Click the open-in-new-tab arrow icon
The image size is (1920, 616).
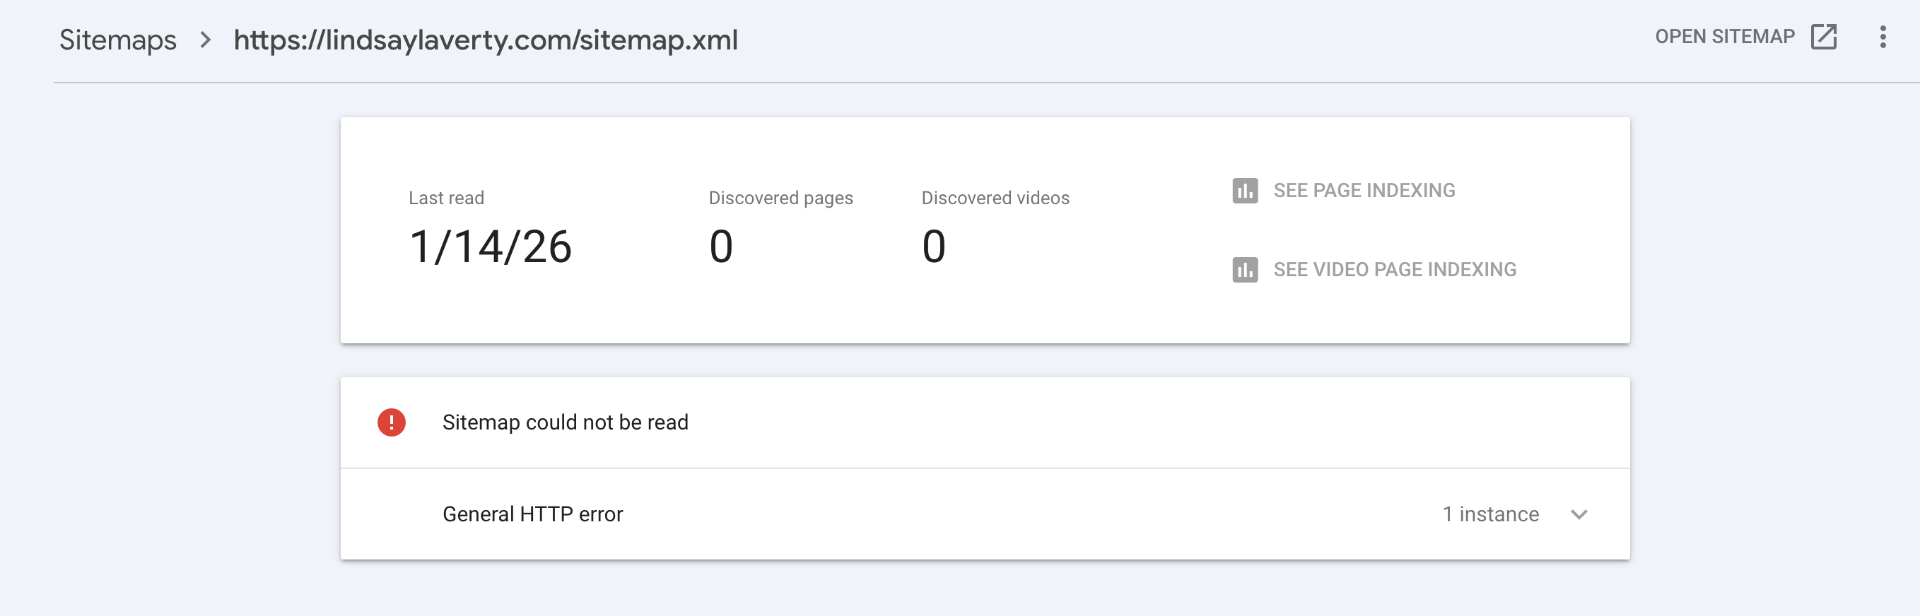1824,37
